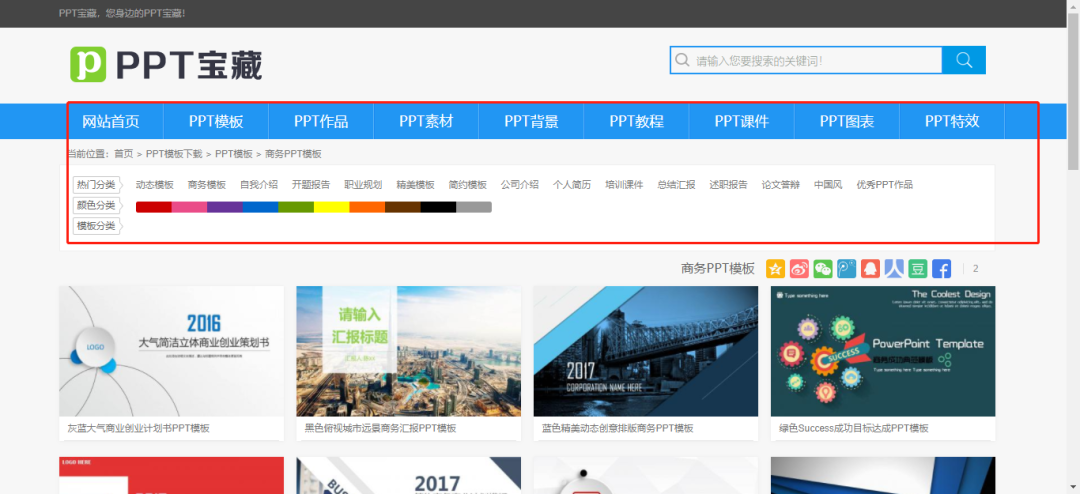Viewport: 1080px width, 494px height.
Task: Go to the PPT作品 navigation tab
Action: click(x=321, y=122)
